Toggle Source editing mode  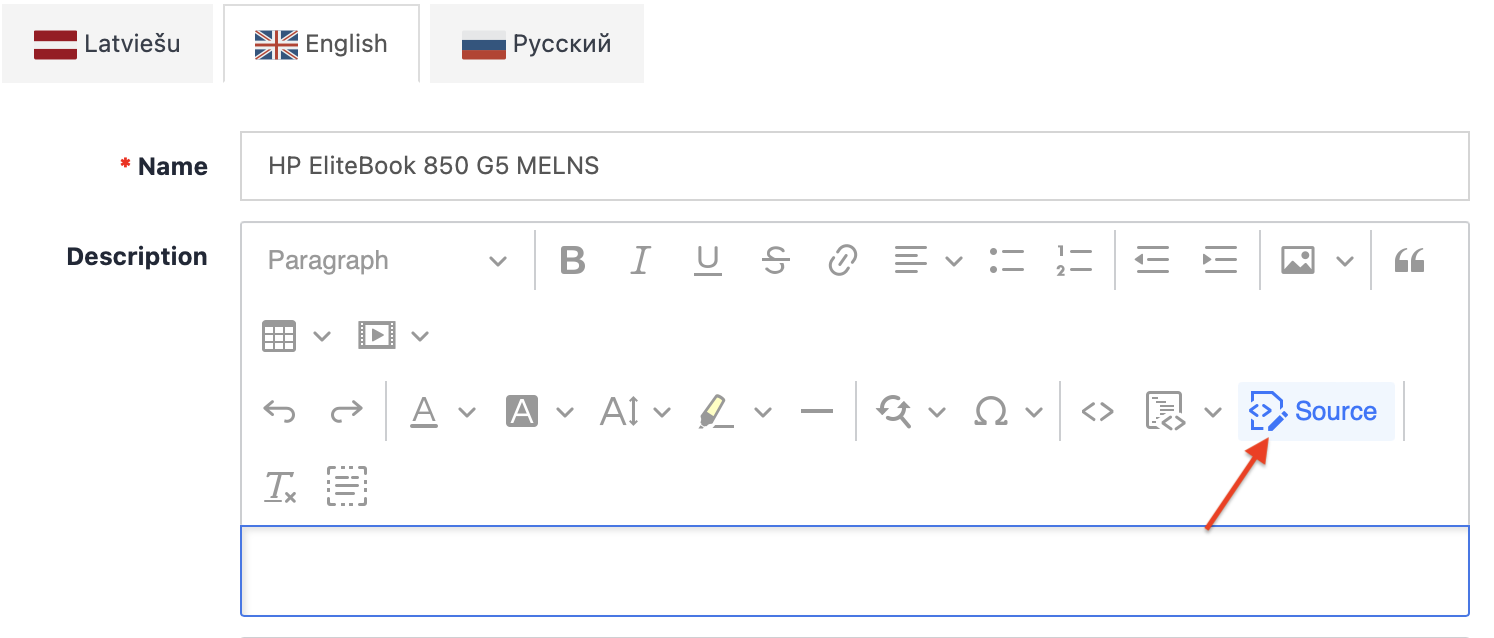(1315, 411)
